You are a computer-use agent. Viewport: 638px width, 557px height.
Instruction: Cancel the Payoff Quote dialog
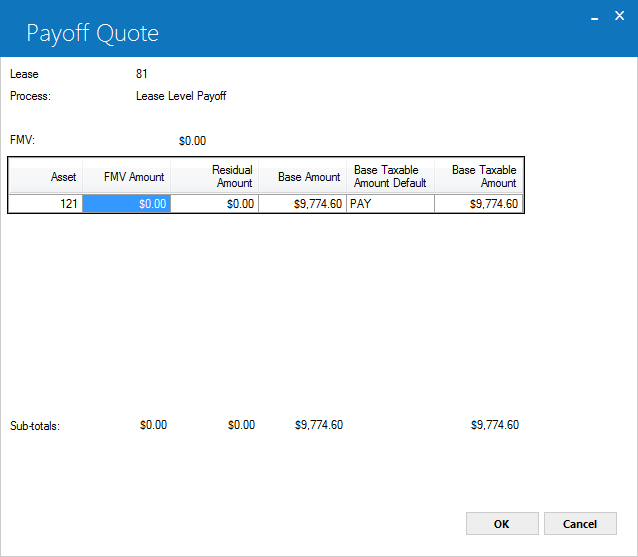[x=580, y=524]
